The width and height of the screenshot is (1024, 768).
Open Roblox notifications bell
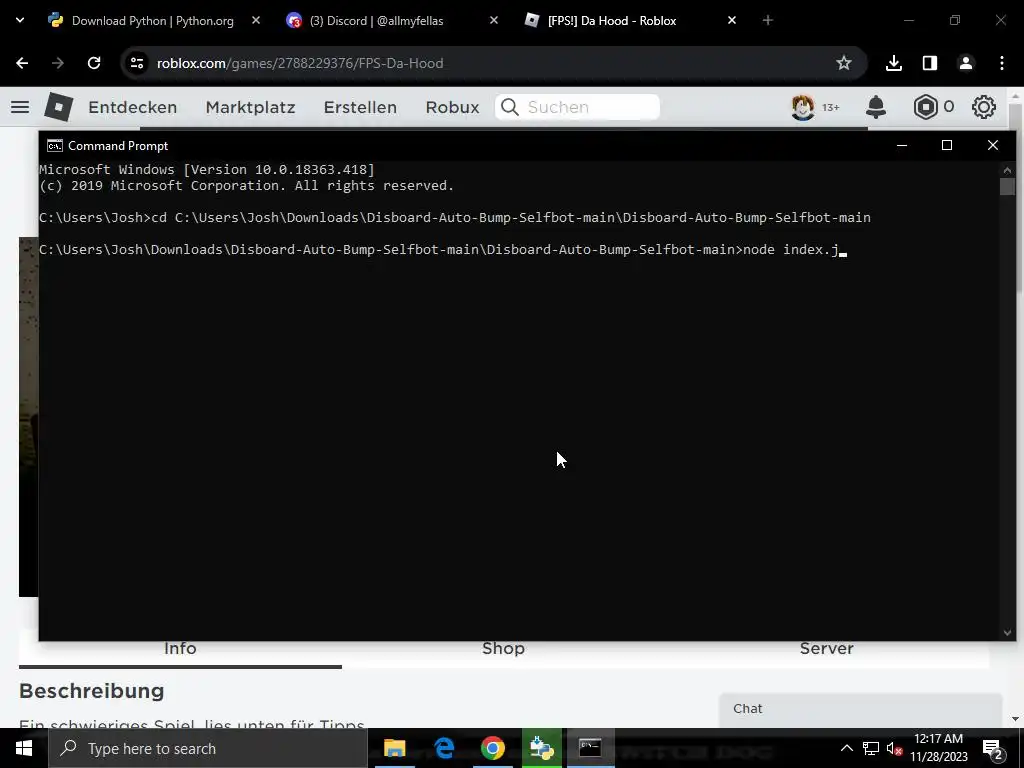[876, 107]
